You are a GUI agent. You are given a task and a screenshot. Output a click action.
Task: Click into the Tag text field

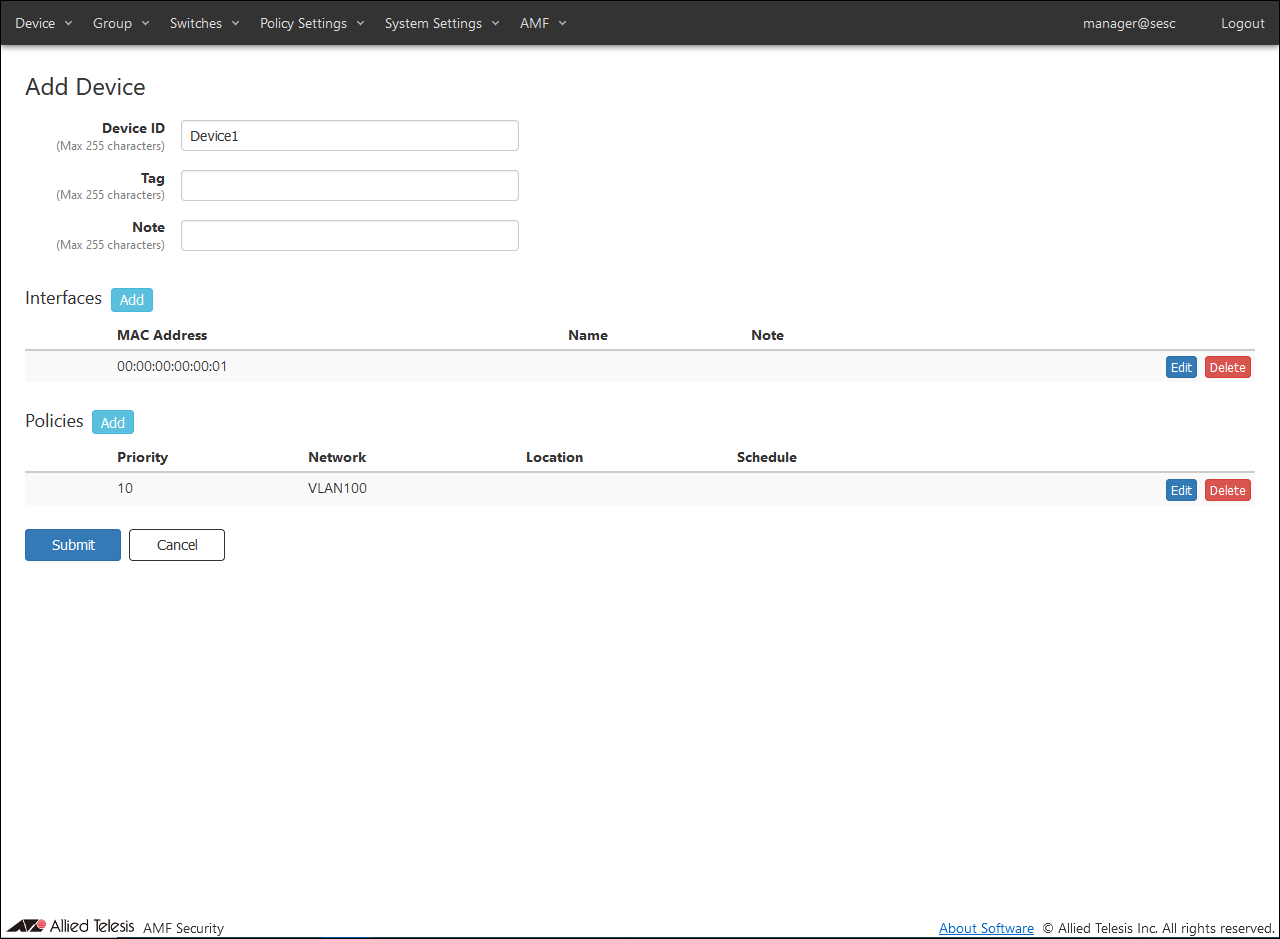tap(349, 186)
